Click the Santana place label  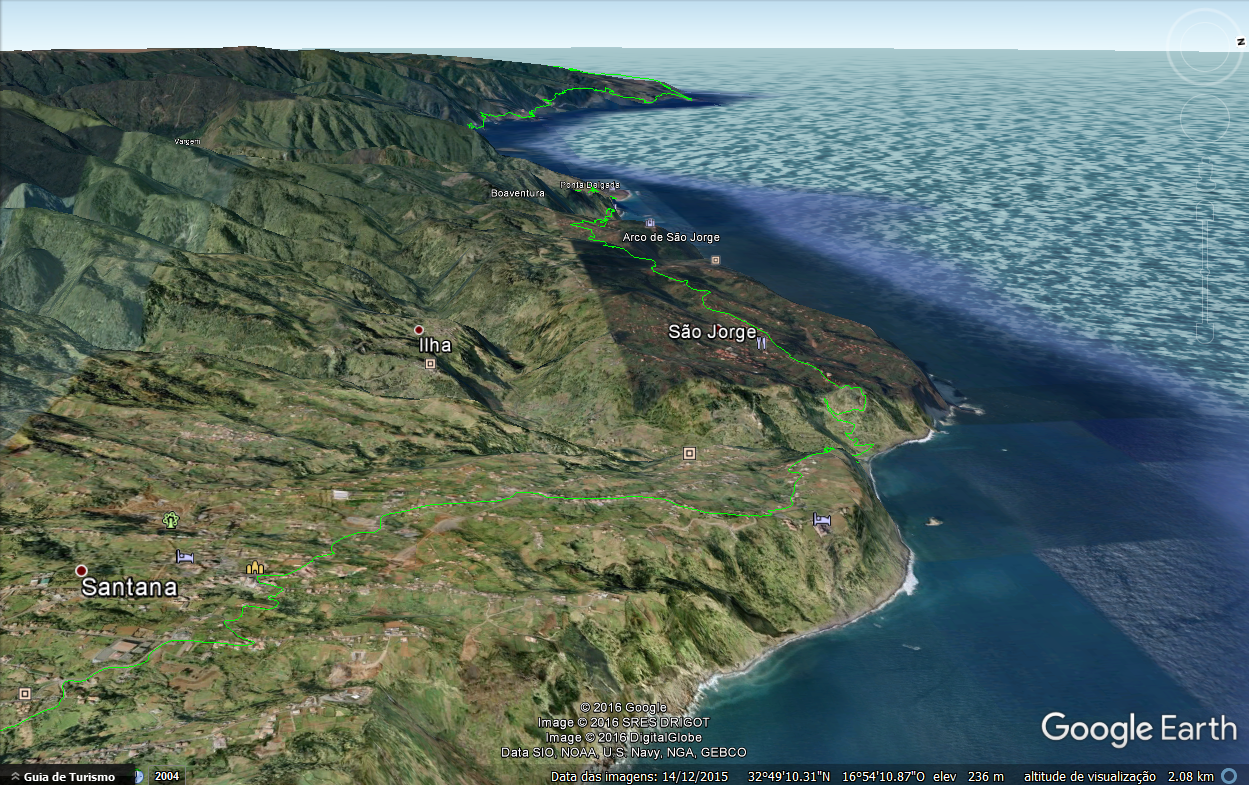[x=129, y=587]
